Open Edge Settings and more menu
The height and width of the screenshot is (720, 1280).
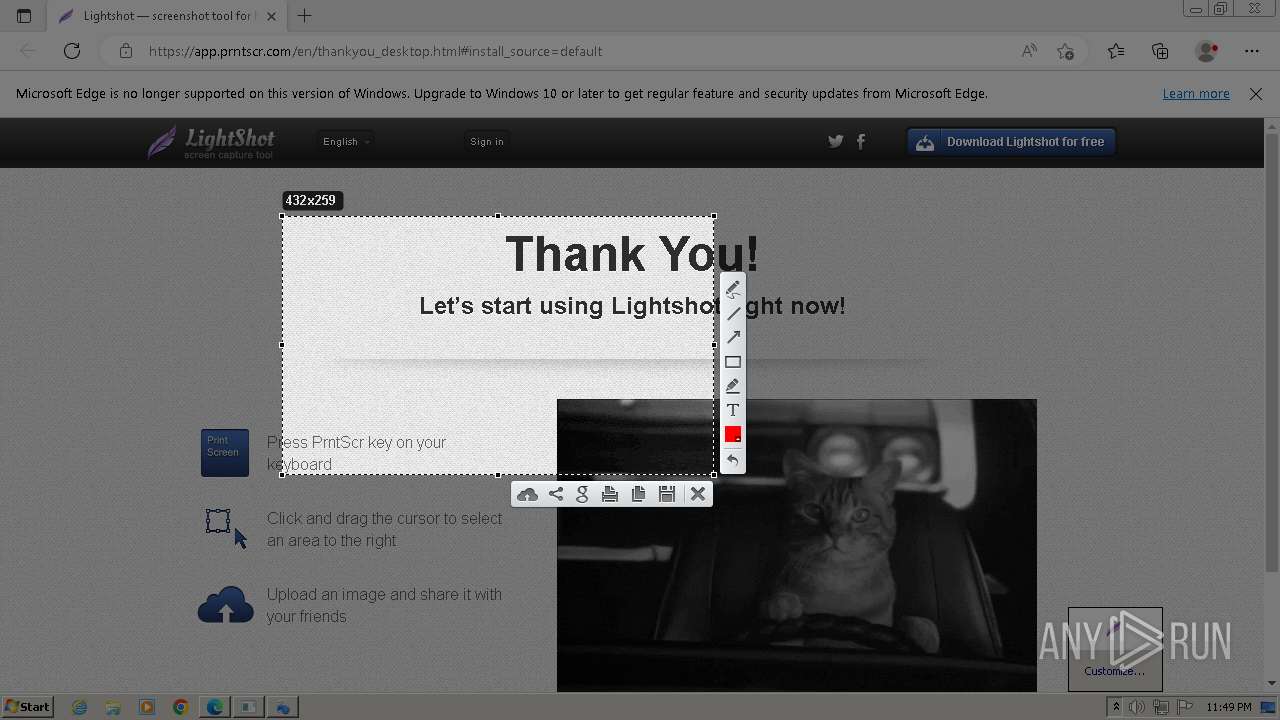coord(1252,51)
